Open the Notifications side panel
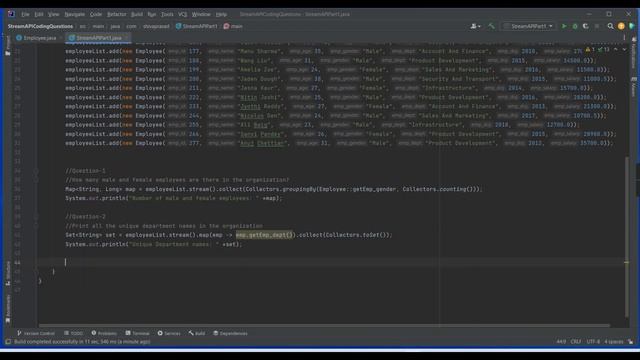This screenshot has width=640, height=360. click(x=634, y=53)
